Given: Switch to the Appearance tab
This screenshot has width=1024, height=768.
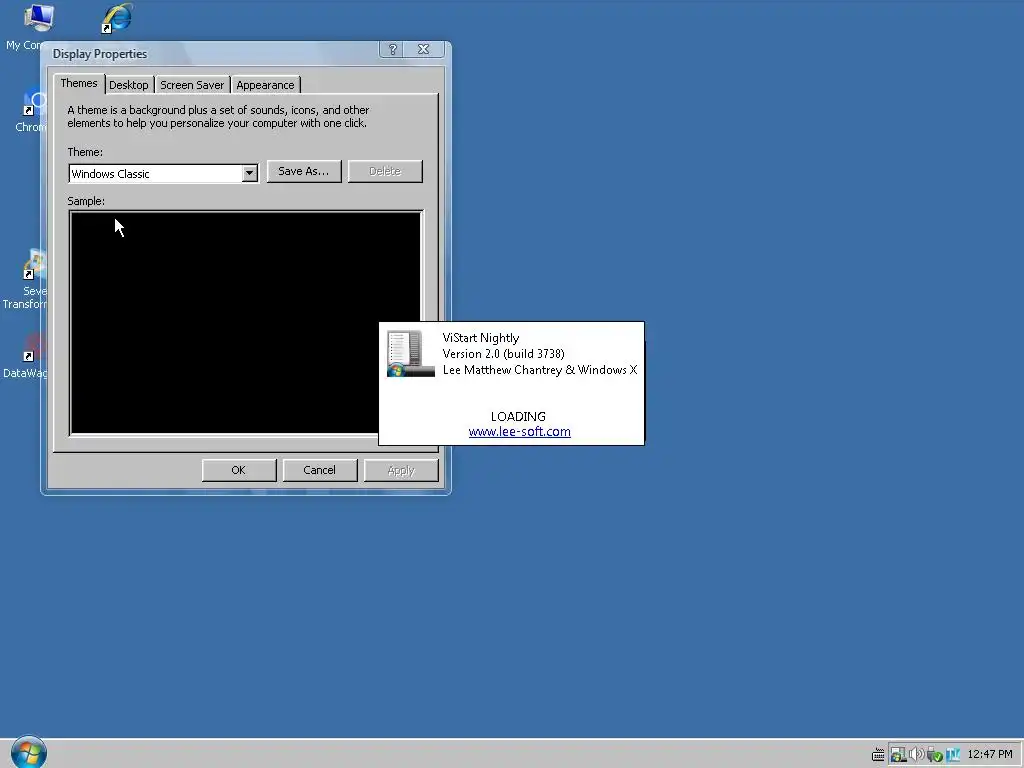Looking at the screenshot, I should 265,85.
